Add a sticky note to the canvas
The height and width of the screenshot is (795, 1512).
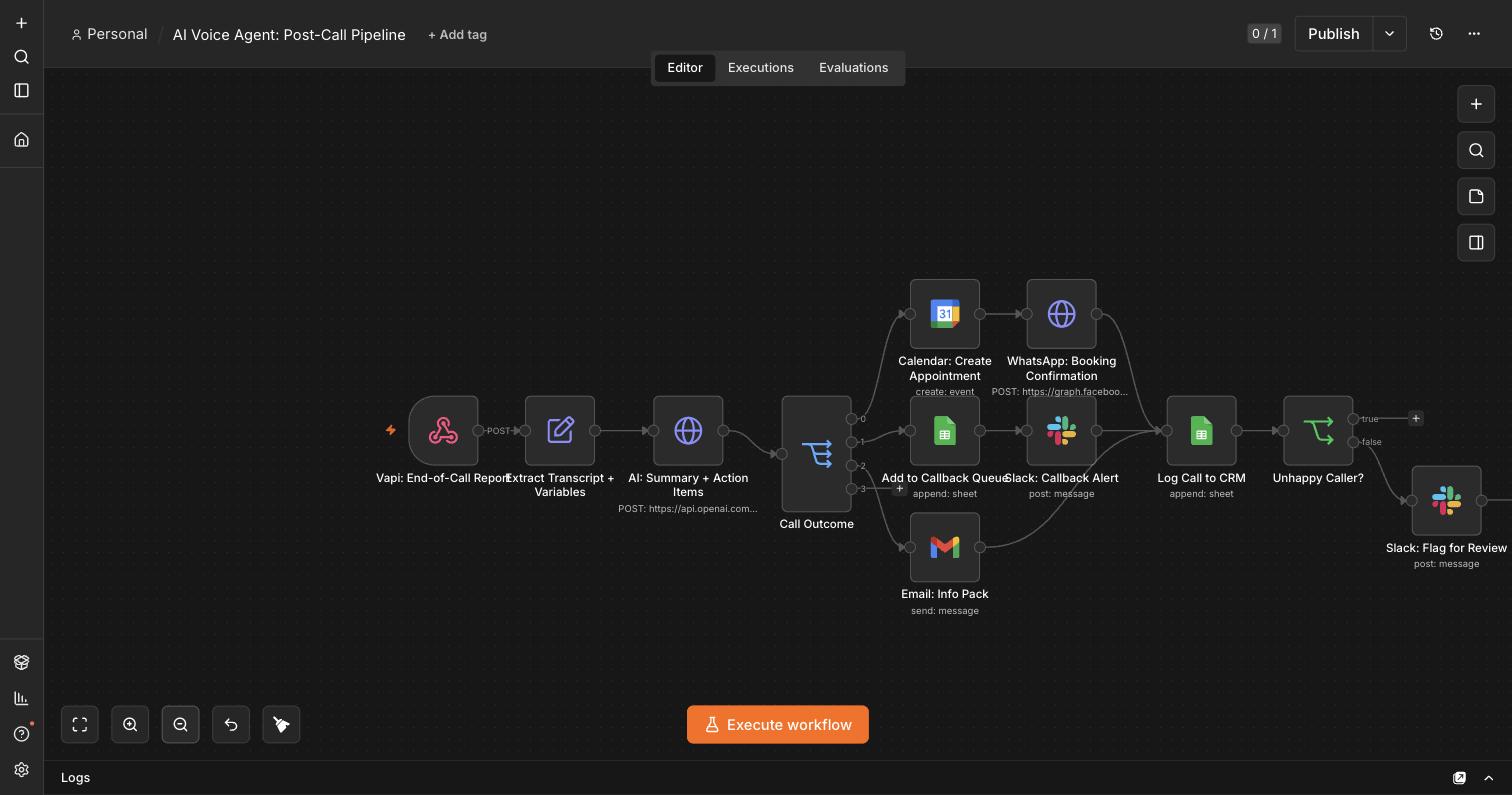point(1476,196)
